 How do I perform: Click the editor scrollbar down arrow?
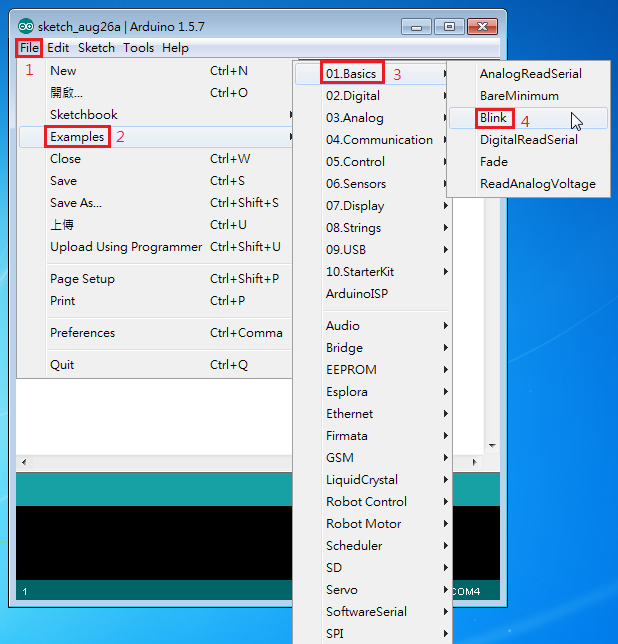click(x=492, y=445)
